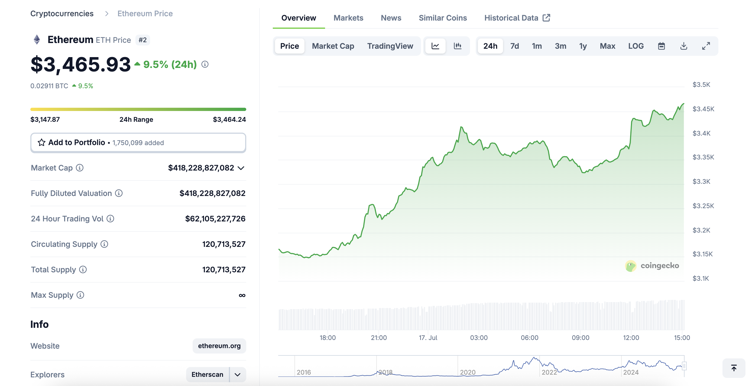Click info icon next to Market Cap
Image resolution: width=752 pixels, height=386 pixels.
[x=80, y=168]
